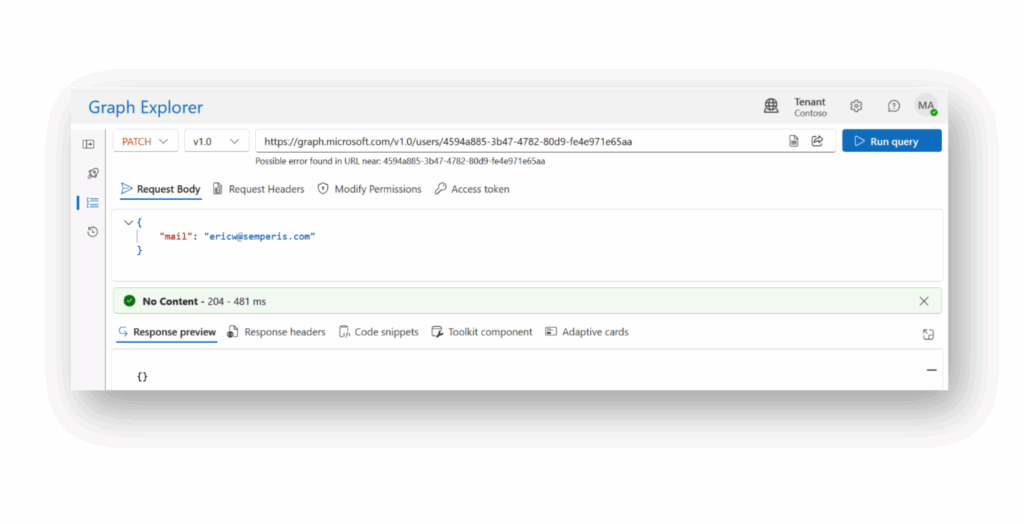Open the v1.0 version dropdown
Viewport: 1024px width, 524px height.
[216, 141]
